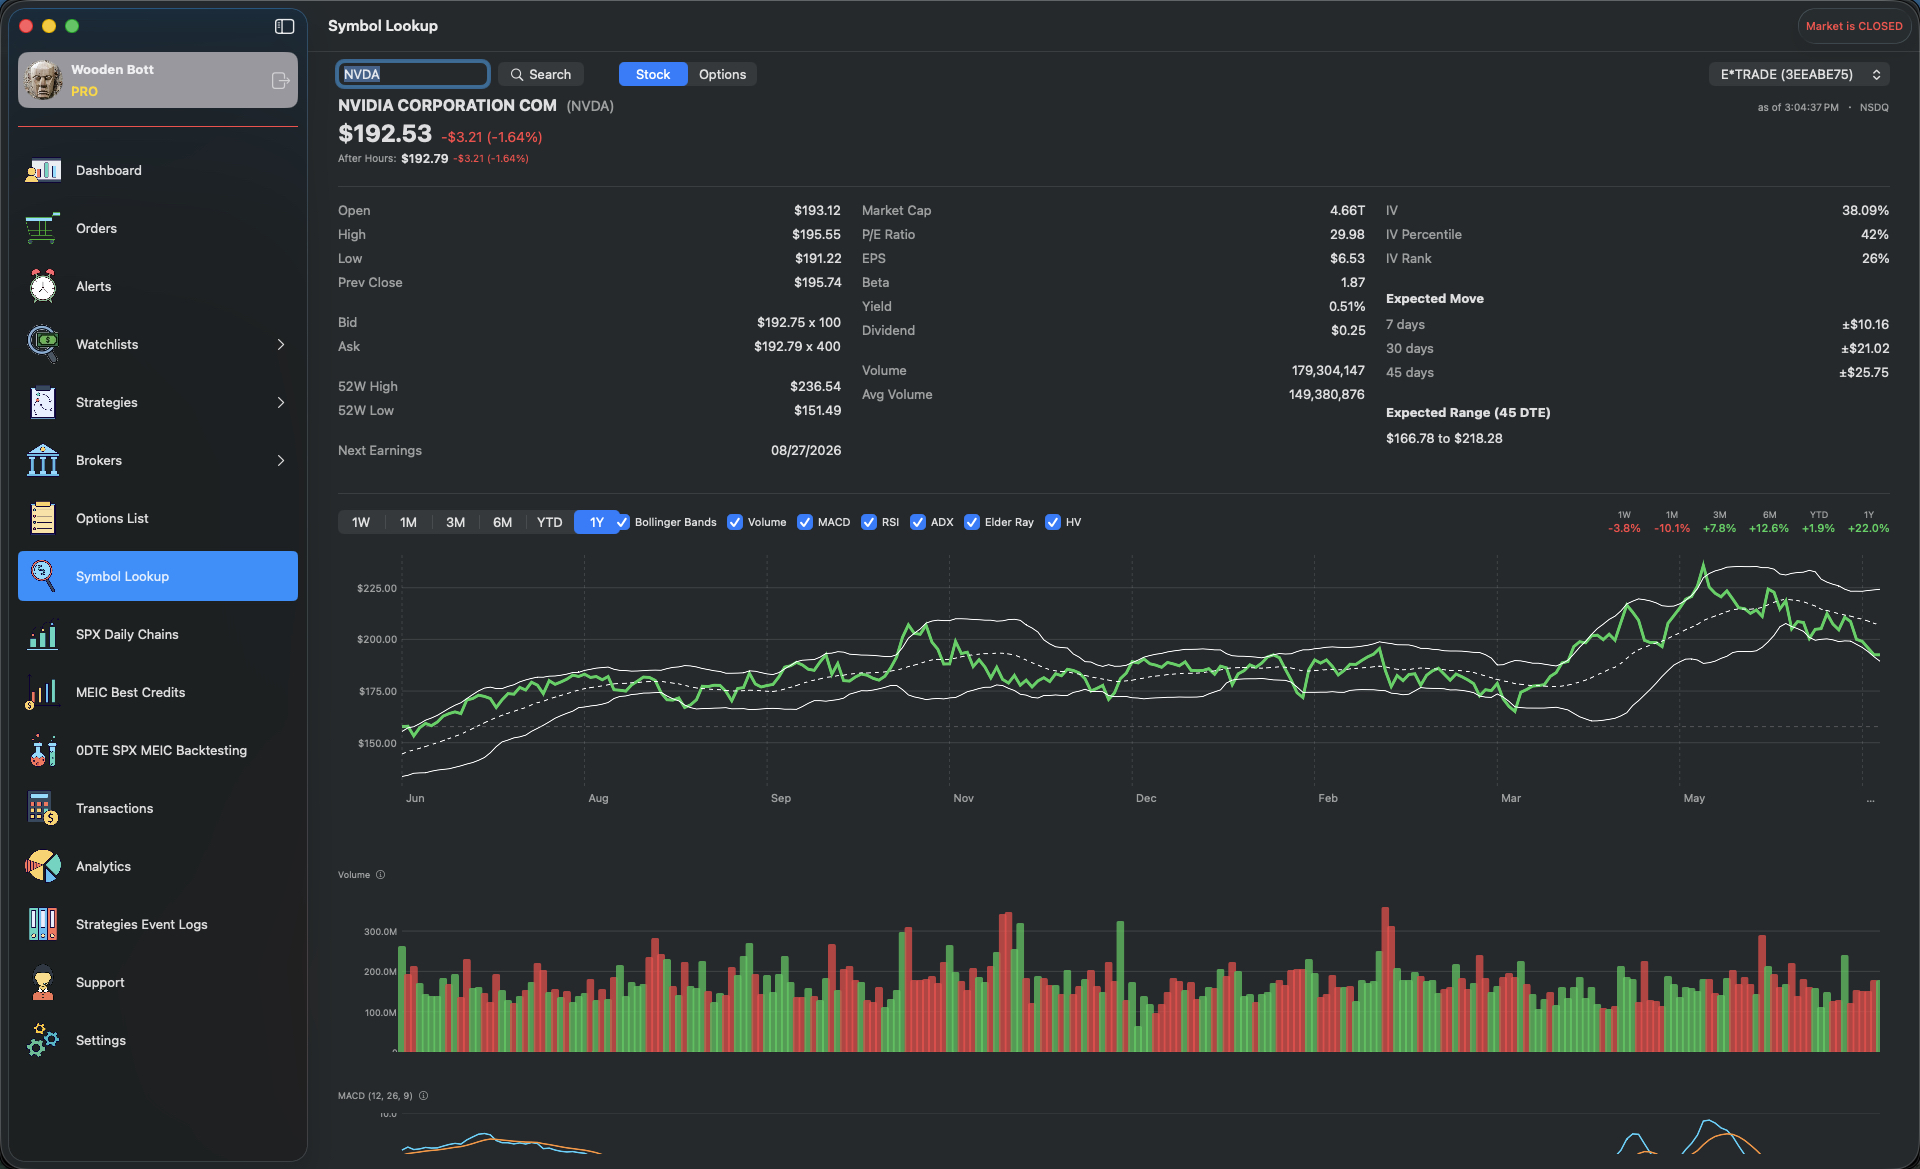Click the Market is CLOSED status badge

tap(1854, 26)
